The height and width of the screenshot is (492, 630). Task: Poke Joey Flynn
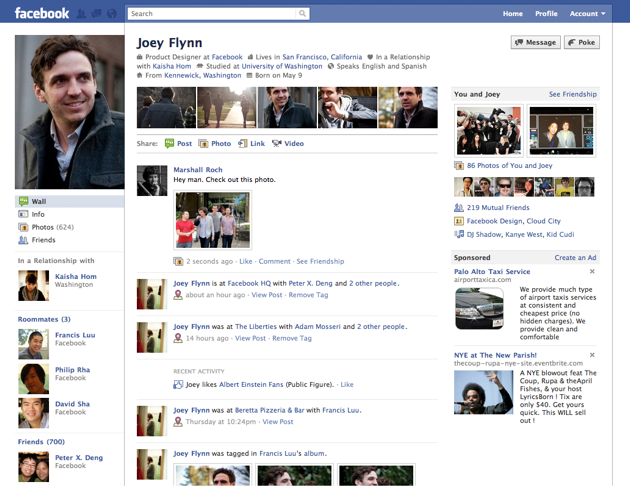[x=582, y=43]
